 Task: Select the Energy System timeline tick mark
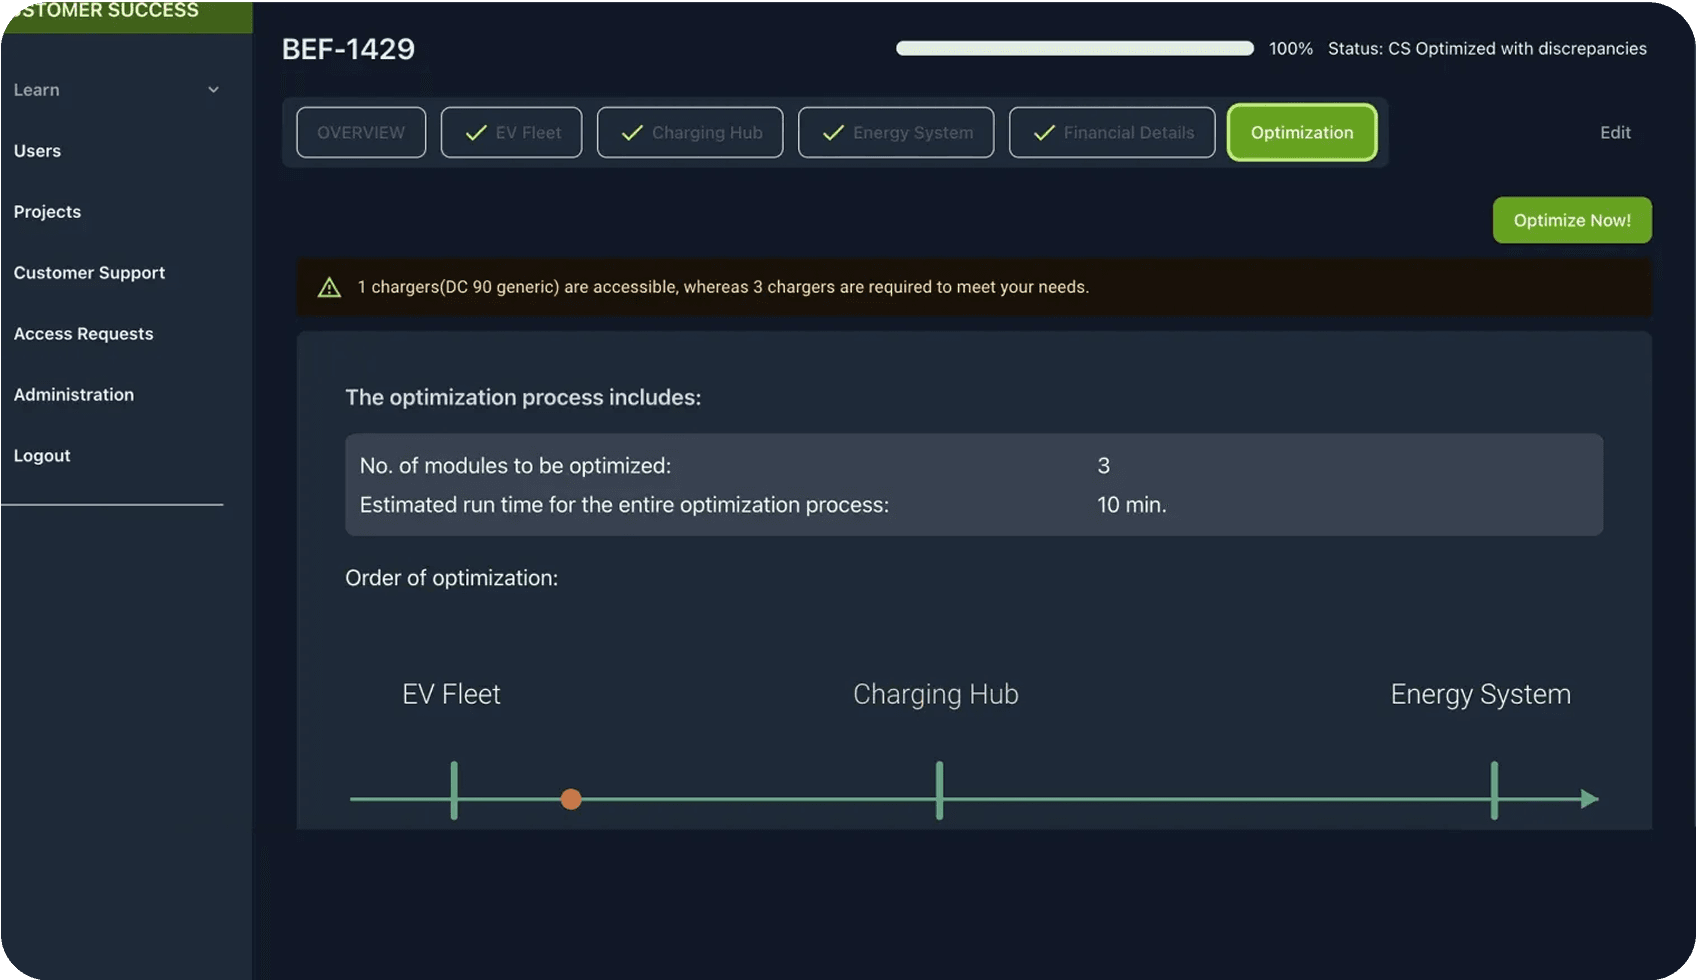point(1494,790)
